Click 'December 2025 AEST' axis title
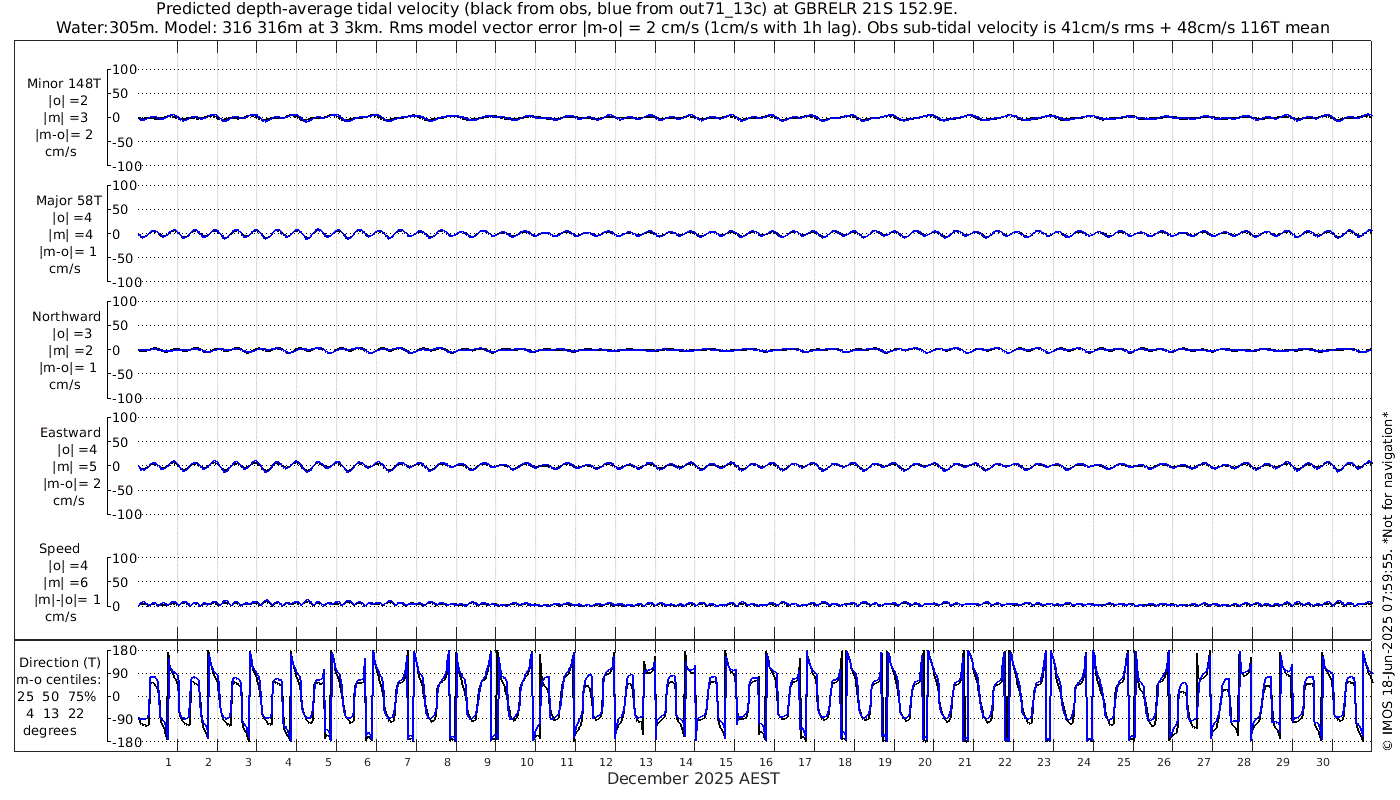 [x=693, y=778]
